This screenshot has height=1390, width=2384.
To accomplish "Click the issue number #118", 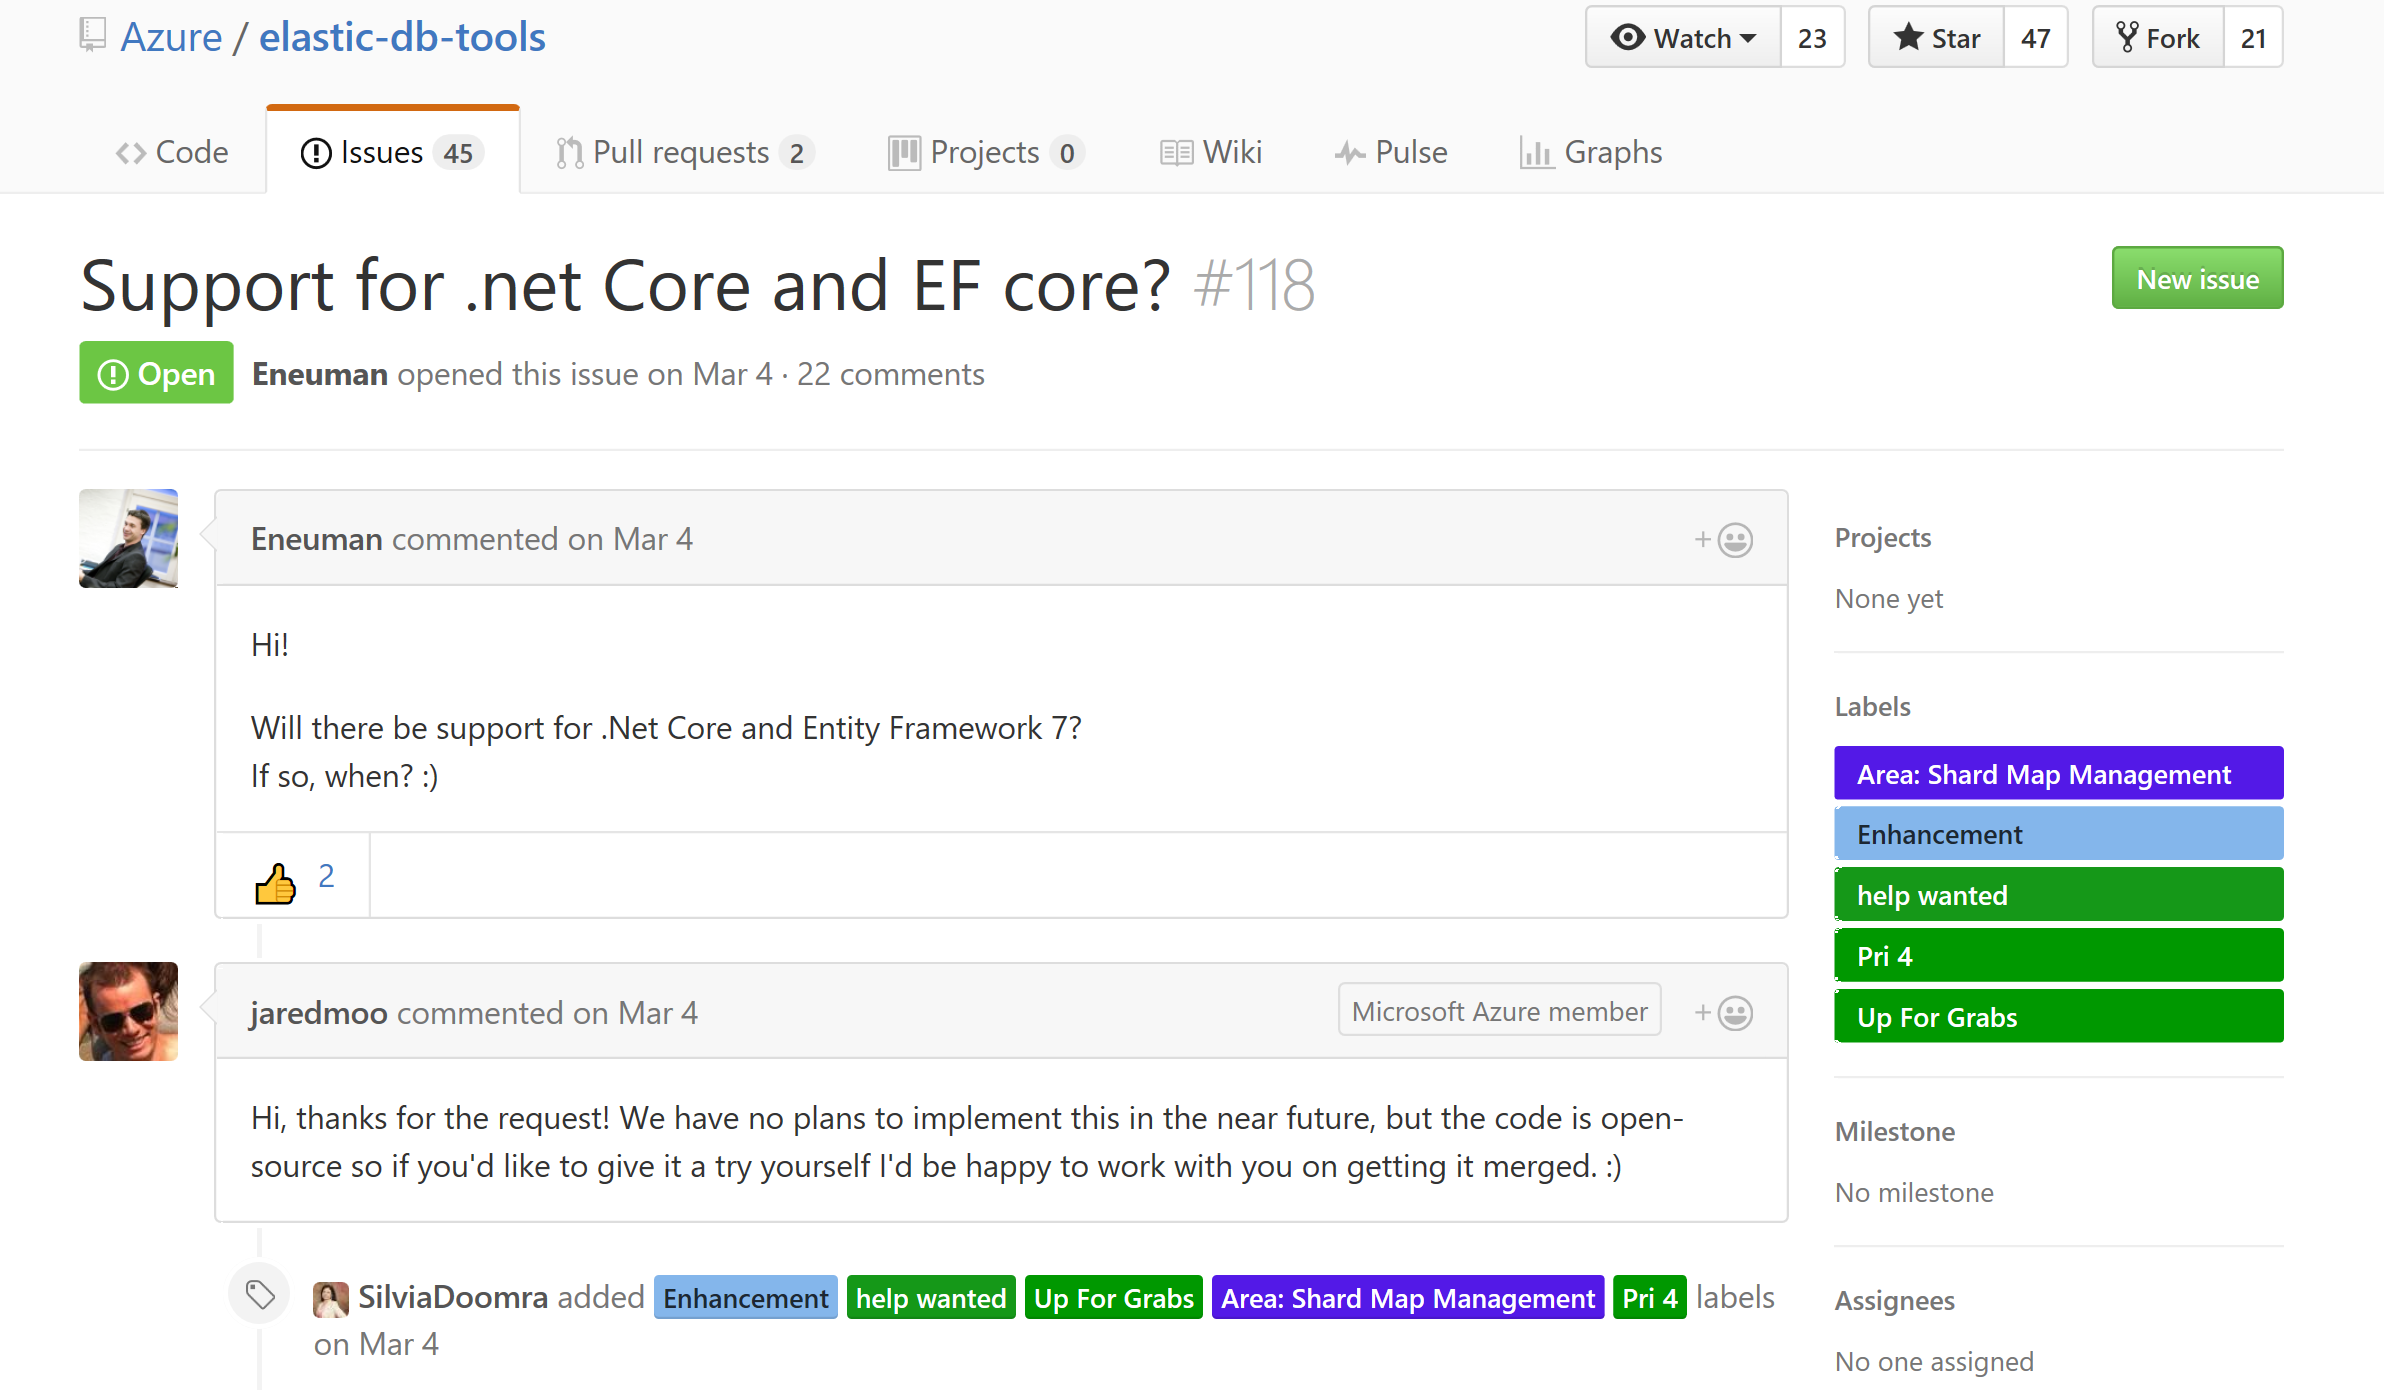I will [1254, 286].
